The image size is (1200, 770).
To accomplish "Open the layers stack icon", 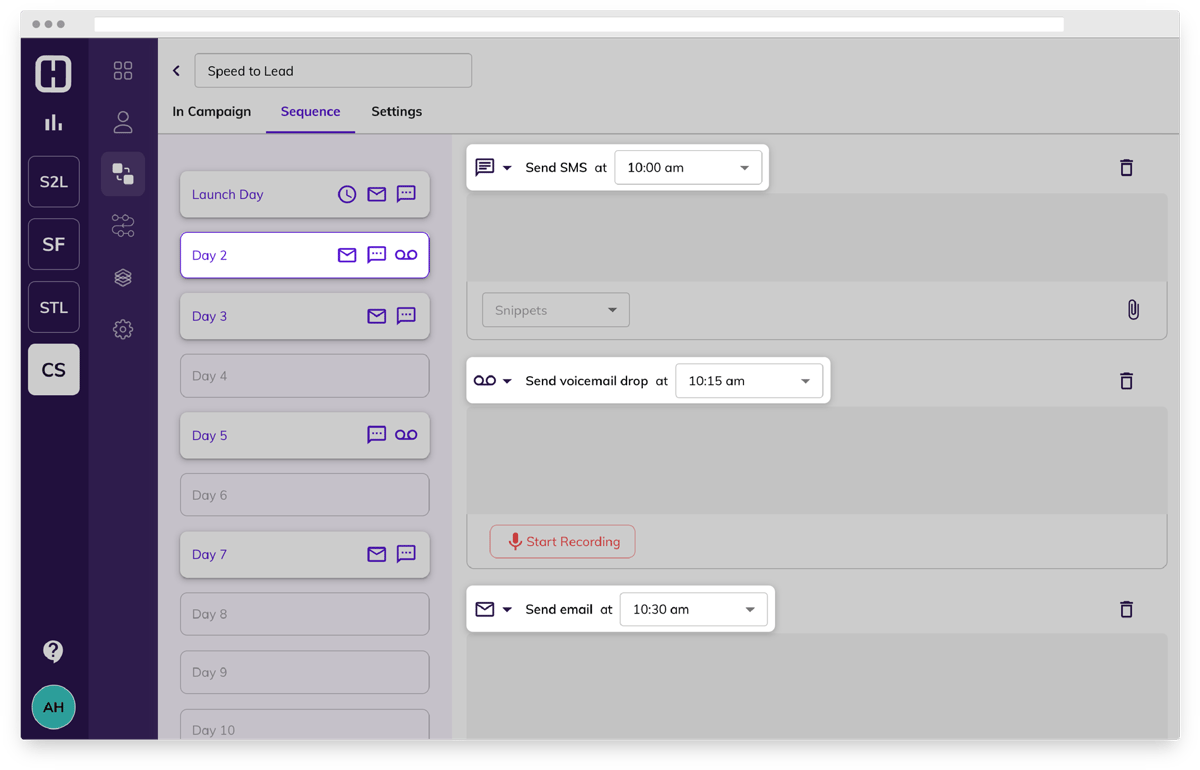I will tap(122, 277).
